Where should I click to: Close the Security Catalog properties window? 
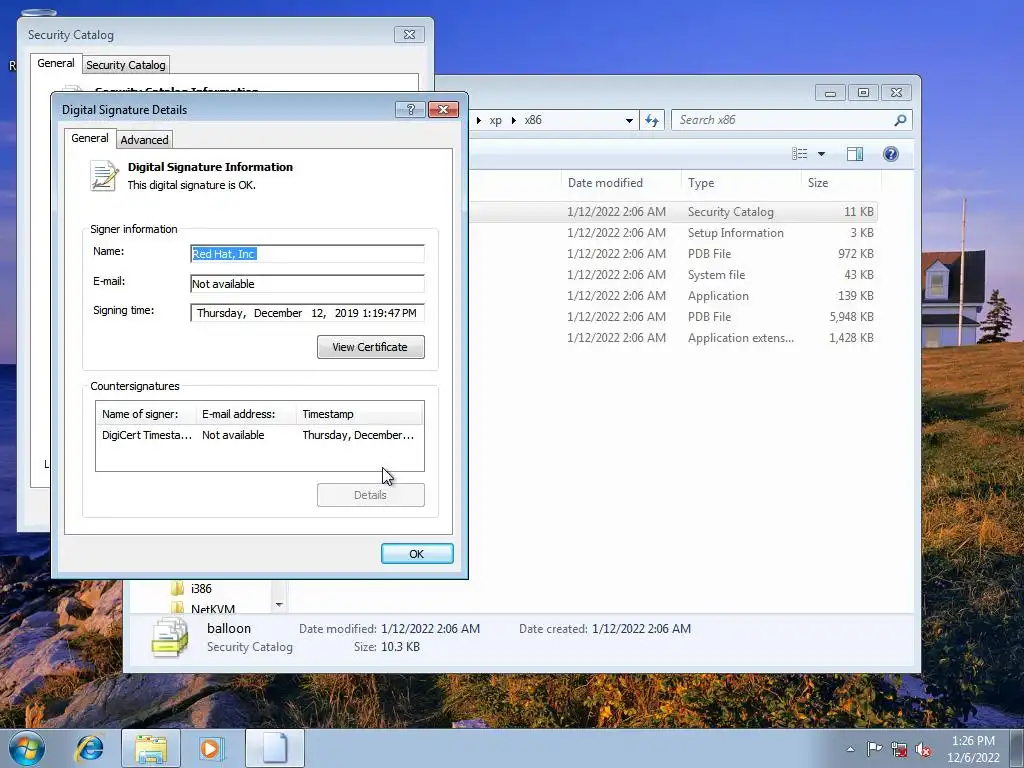click(409, 35)
